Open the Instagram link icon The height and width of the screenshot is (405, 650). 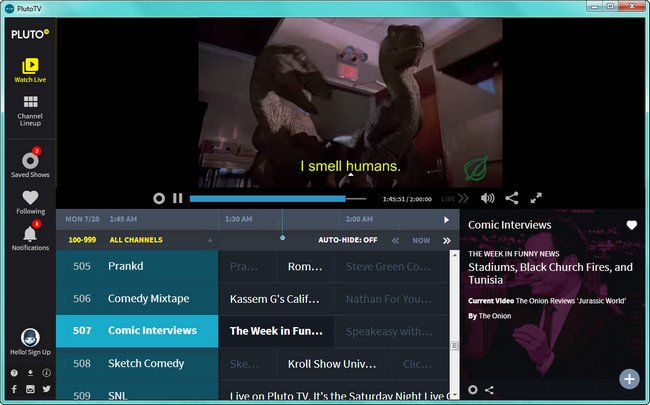(x=30, y=389)
